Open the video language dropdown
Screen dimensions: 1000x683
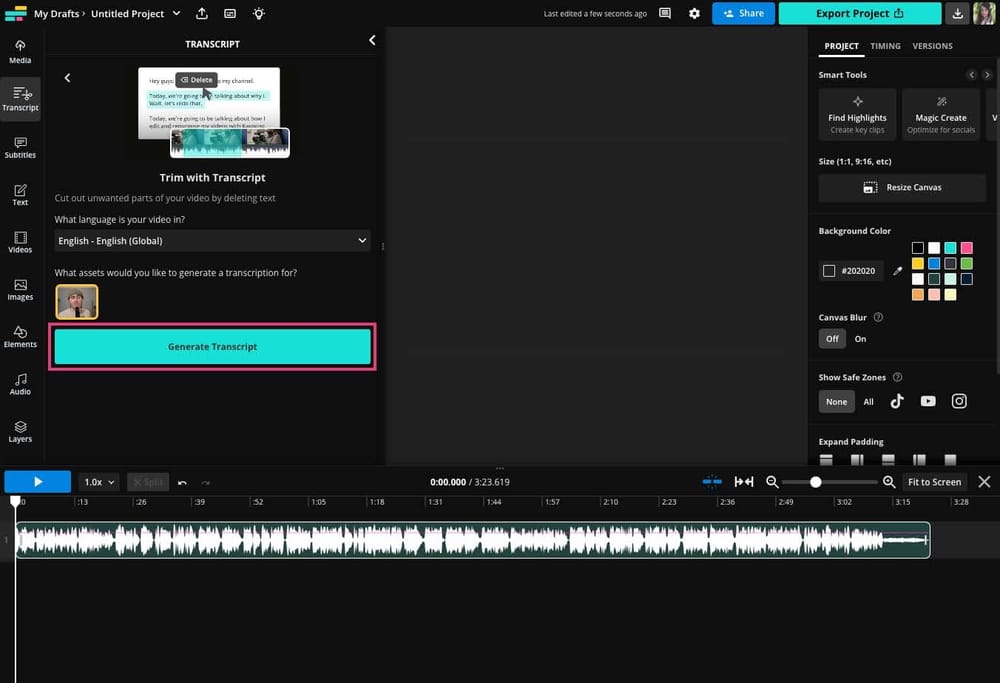212,240
